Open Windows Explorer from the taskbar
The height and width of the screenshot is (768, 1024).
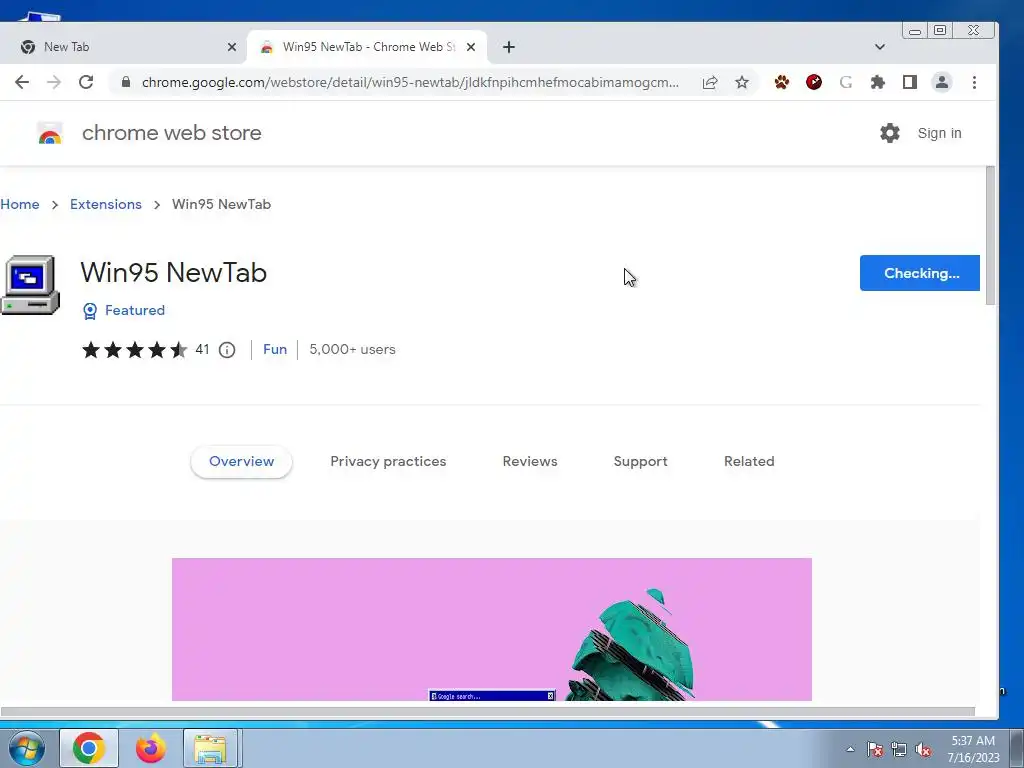point(210,748)
